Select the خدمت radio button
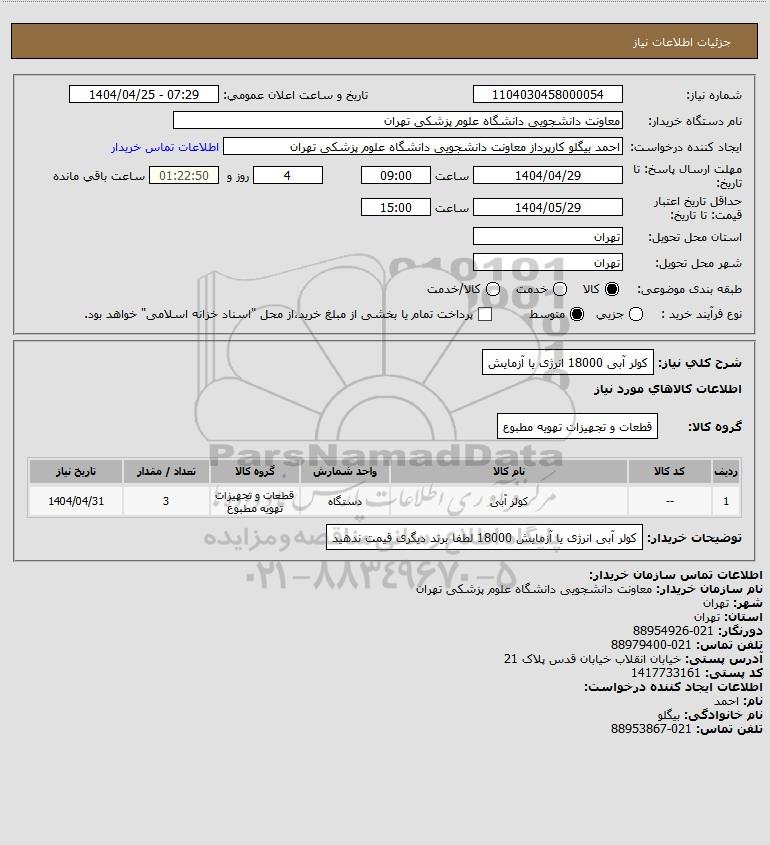The height and width of the screenshot is (845, 770). click(x=560, y=289)
